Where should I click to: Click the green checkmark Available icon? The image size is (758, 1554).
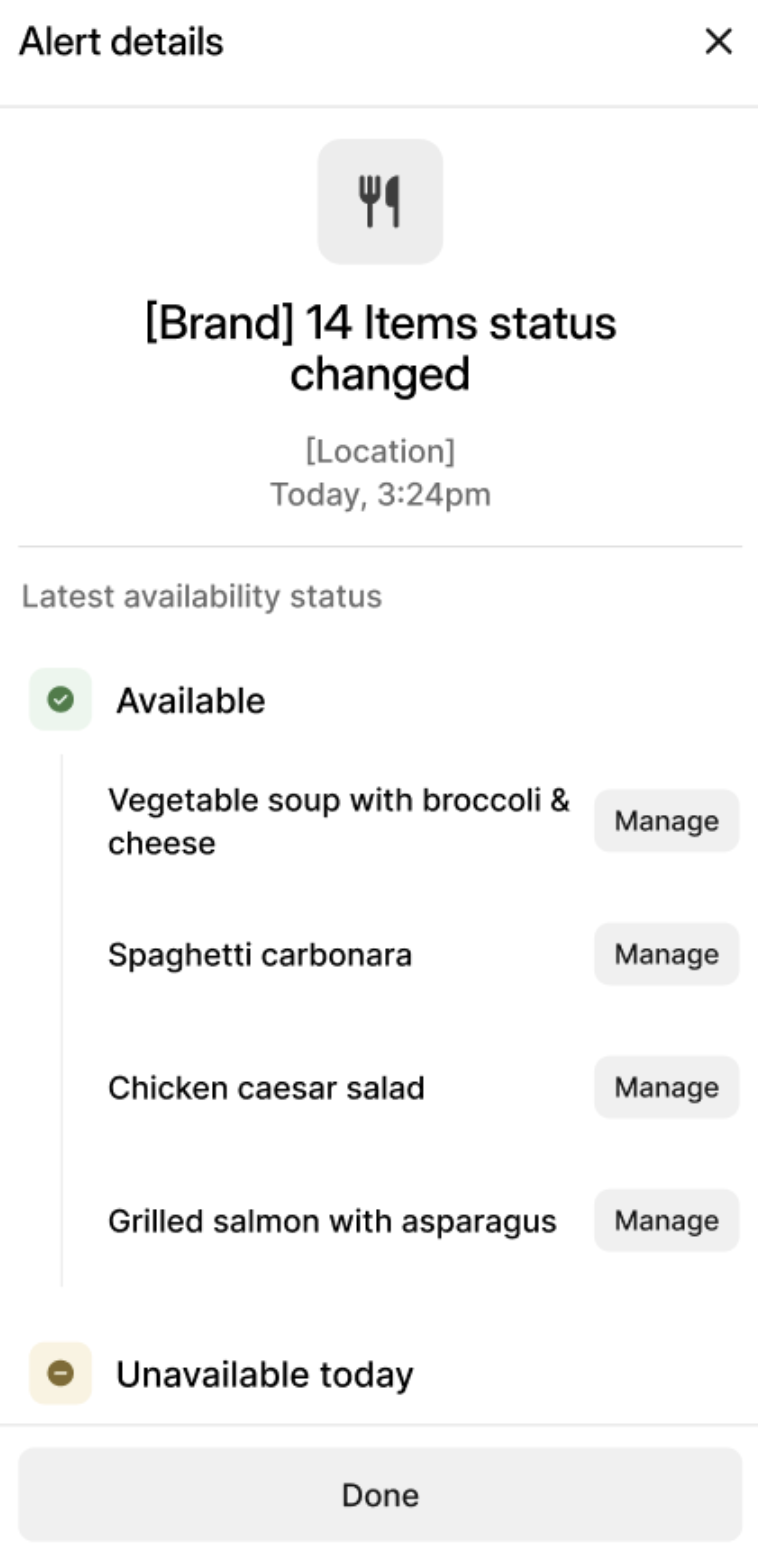(x=61, y=700)
